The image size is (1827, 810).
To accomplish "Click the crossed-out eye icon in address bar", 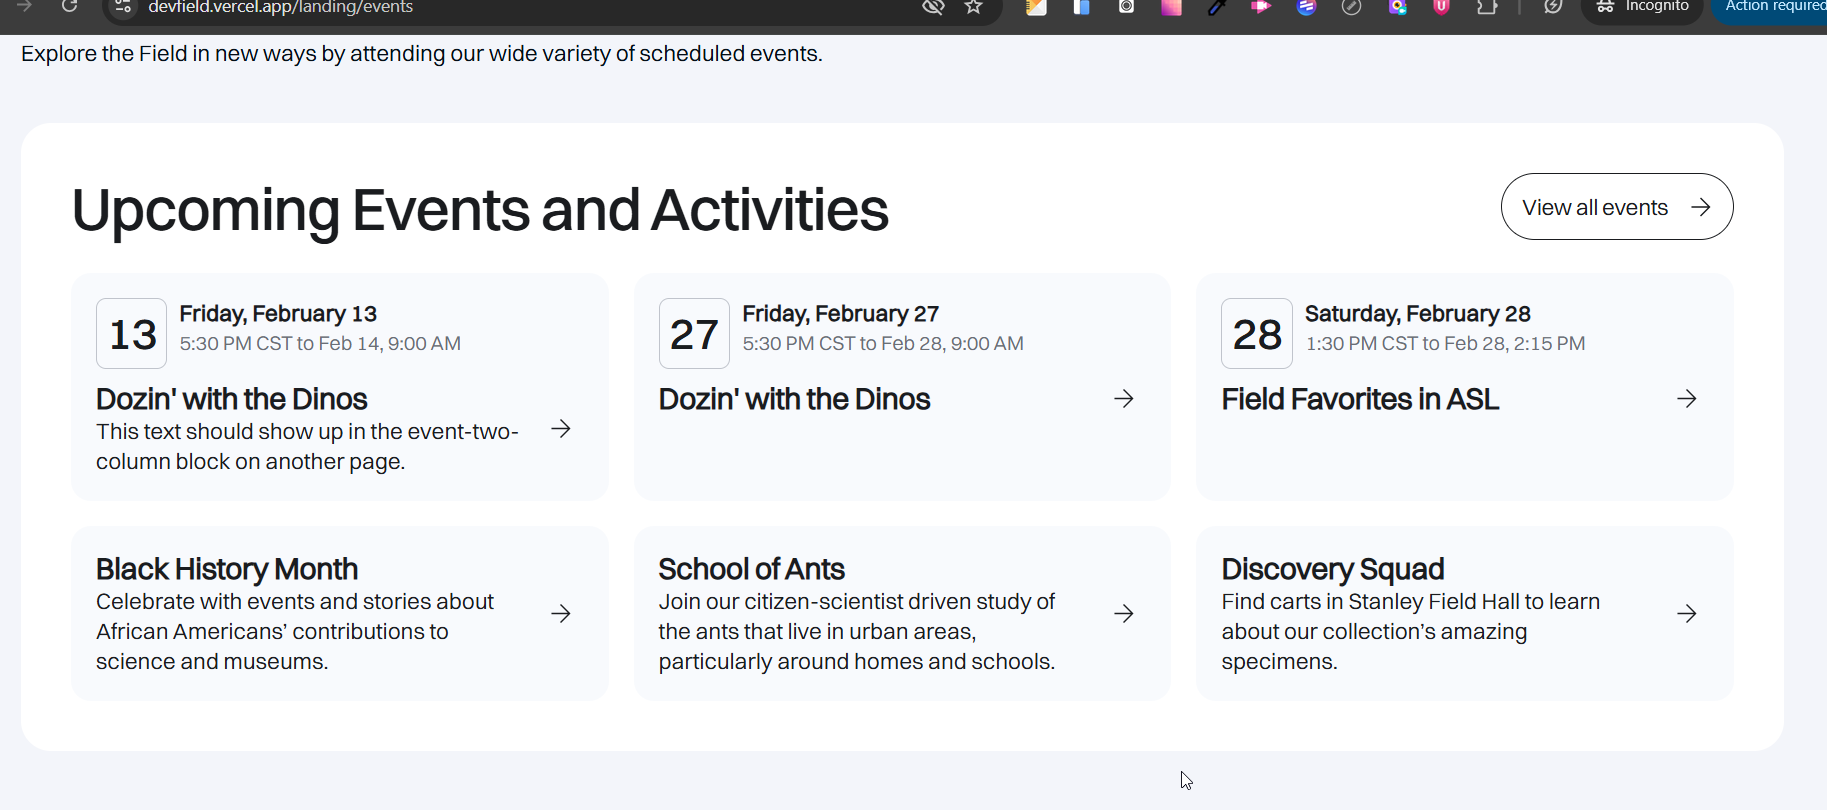I will [x=933, y=7].
